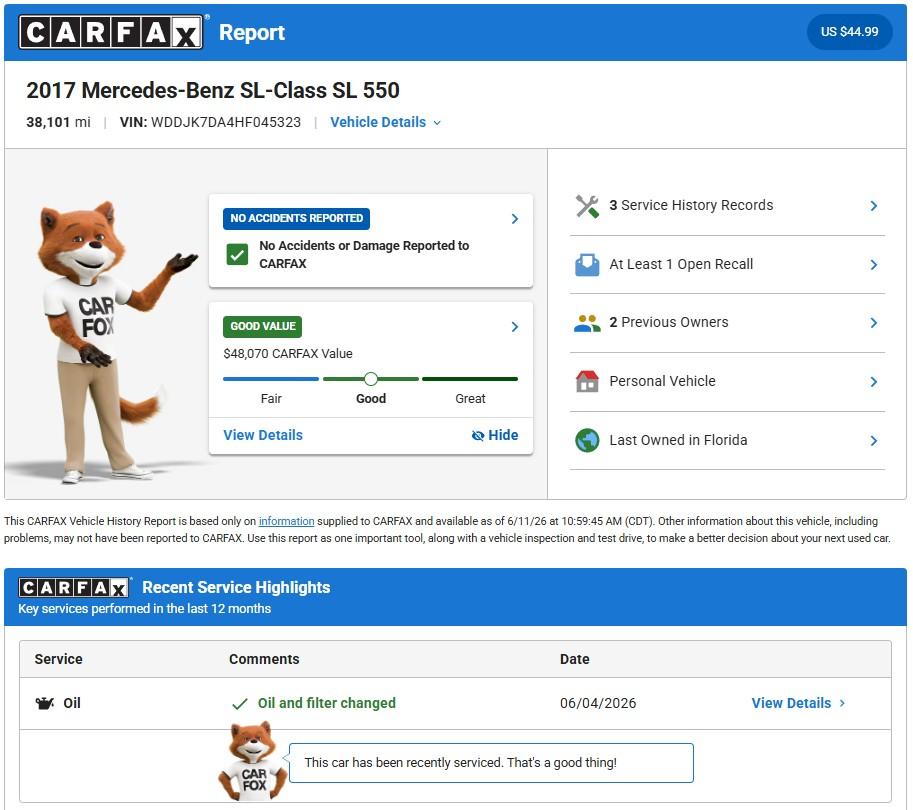Click the CARFAX logo in the header
The image size is (913, 810).
111,32
